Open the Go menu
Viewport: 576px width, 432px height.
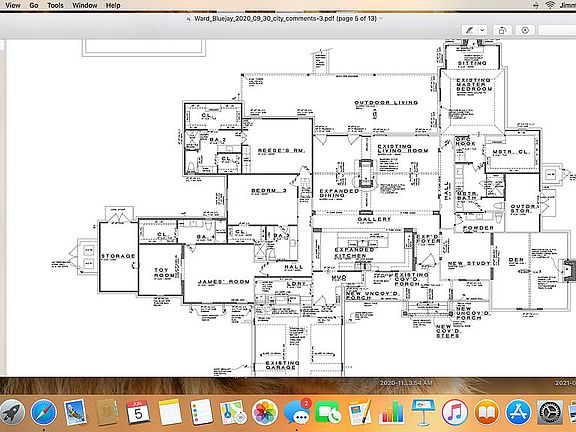coord(33,5)
